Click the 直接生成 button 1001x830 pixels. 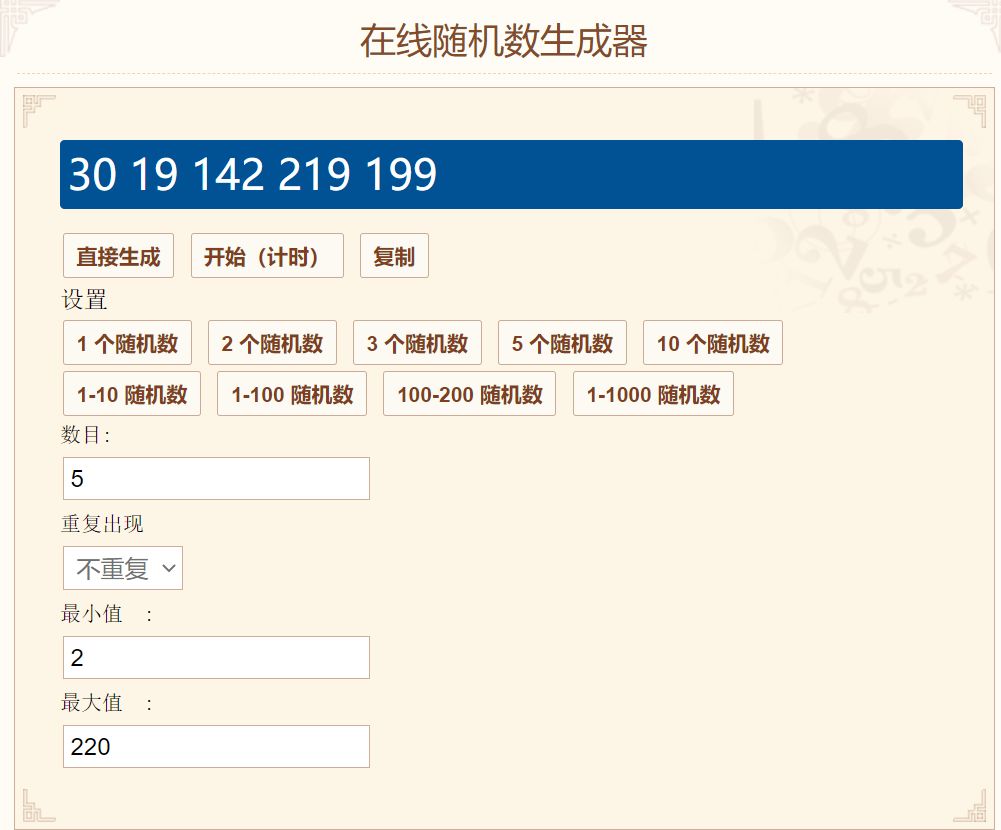point(118,256)
